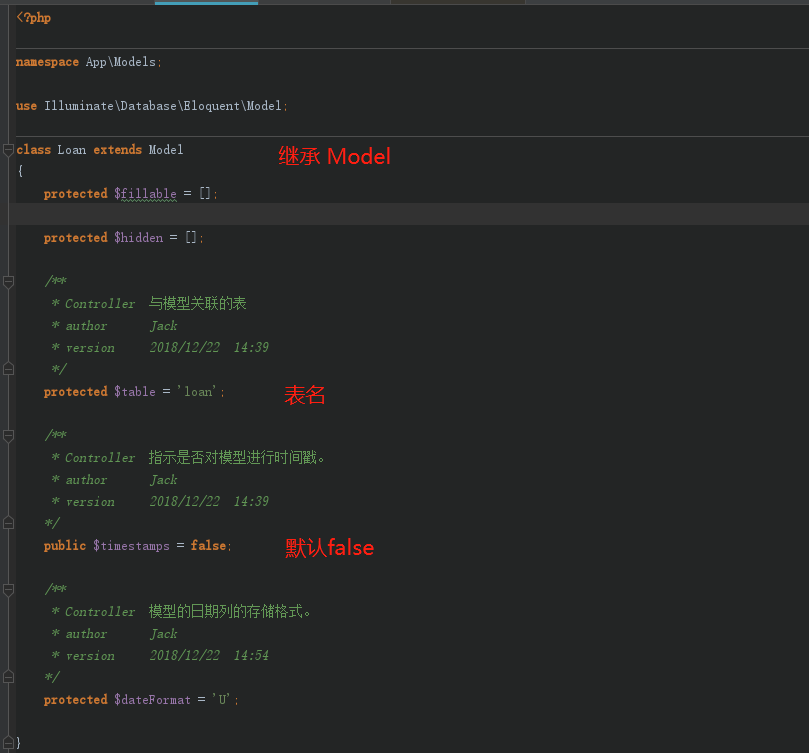The width and height of the screenshot is (809, 753).
Task: Click the $timestamps variable name
Action: [132, 546]
